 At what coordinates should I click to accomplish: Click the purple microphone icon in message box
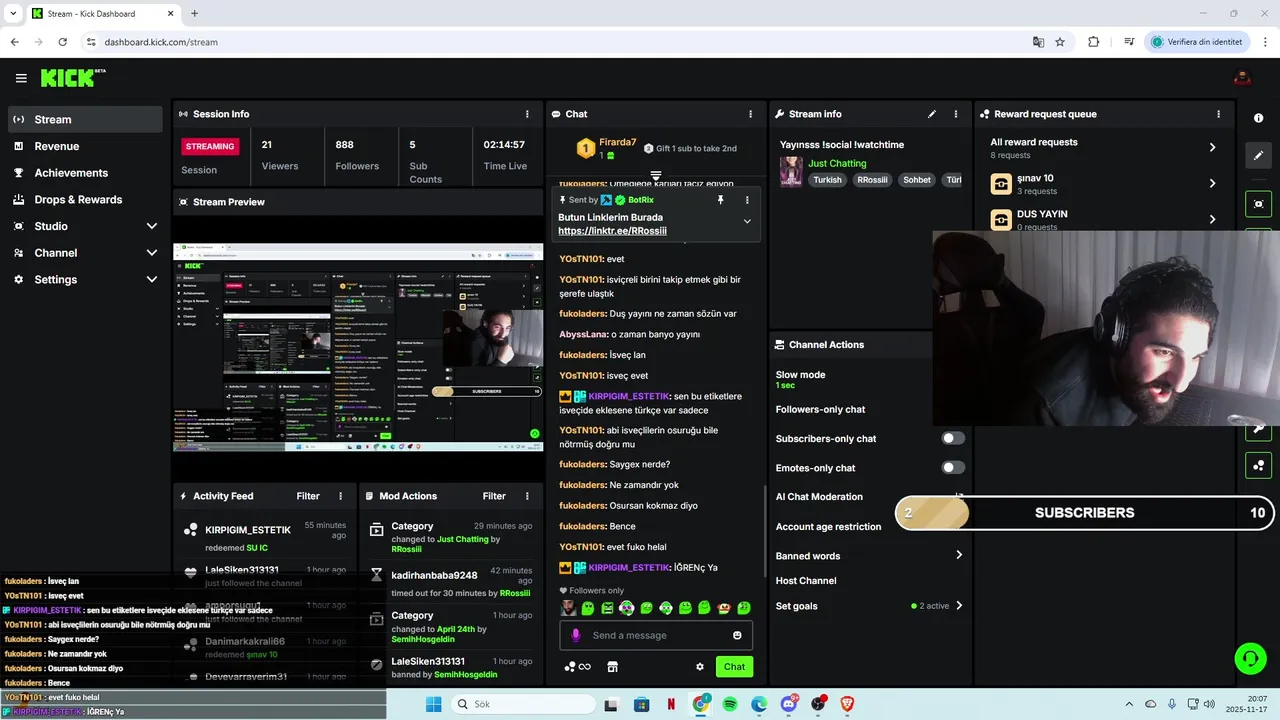pyautogui.click(x=575, y=635)
